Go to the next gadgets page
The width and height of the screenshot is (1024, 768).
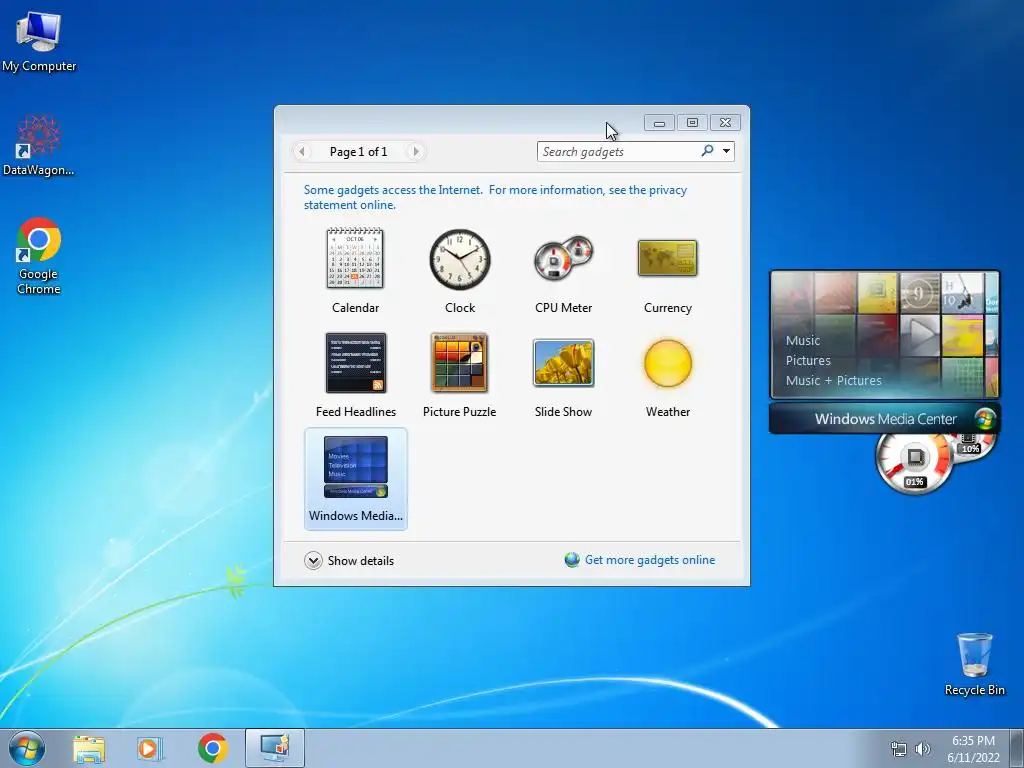tap(415, 152)
